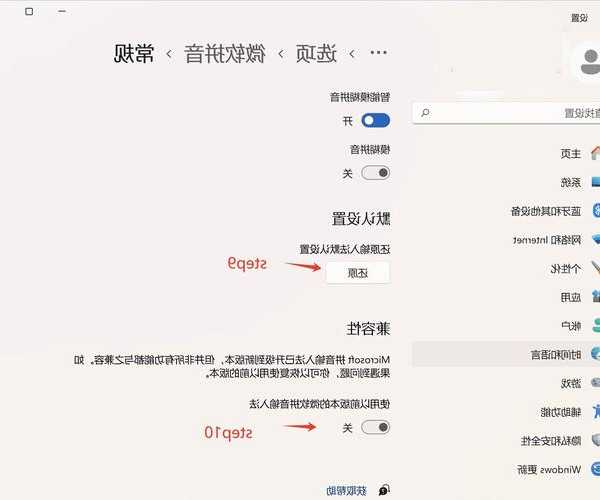This screenshot has width=600, height=500.
Task: Expand the breadcrumb ellipsis (...) menu
Action: [379, 53]
